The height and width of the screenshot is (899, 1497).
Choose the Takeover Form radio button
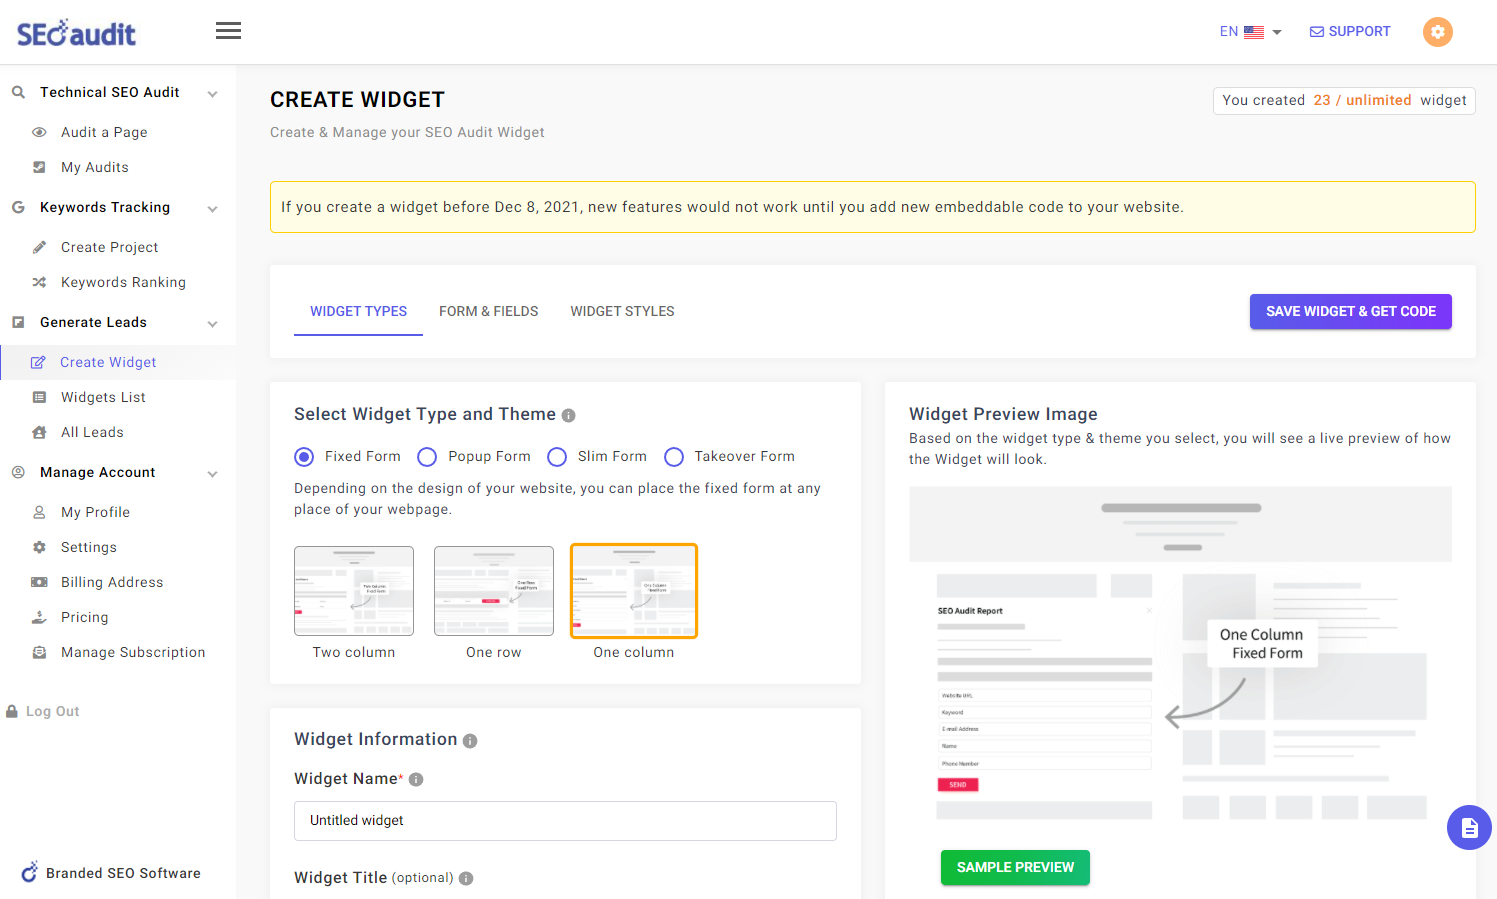[674, 457]
